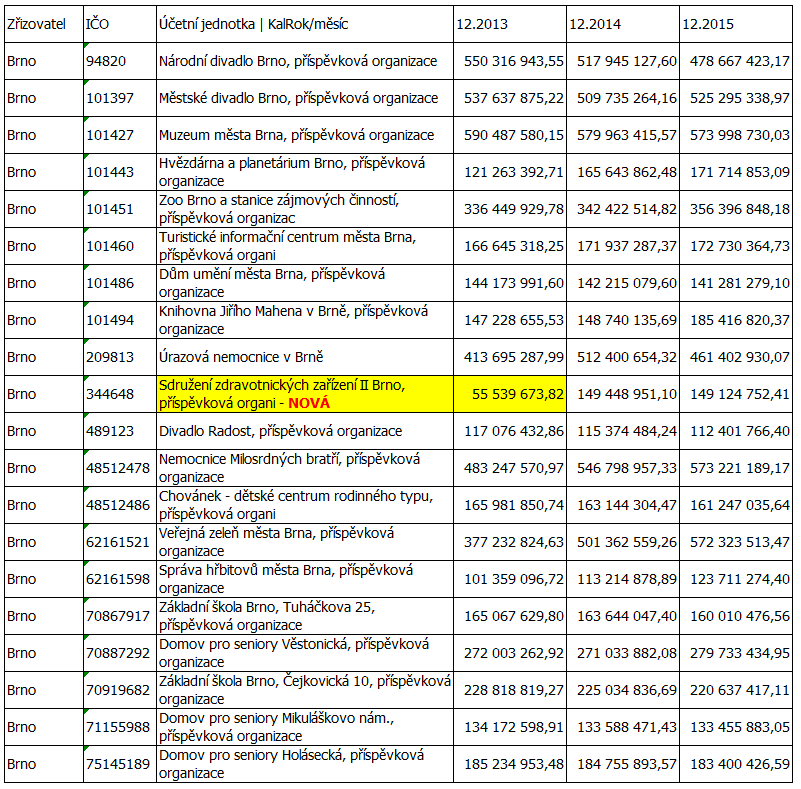801x789 pixels.
Task: Select value 142 215 079,60
Action: tap(623, 283)
